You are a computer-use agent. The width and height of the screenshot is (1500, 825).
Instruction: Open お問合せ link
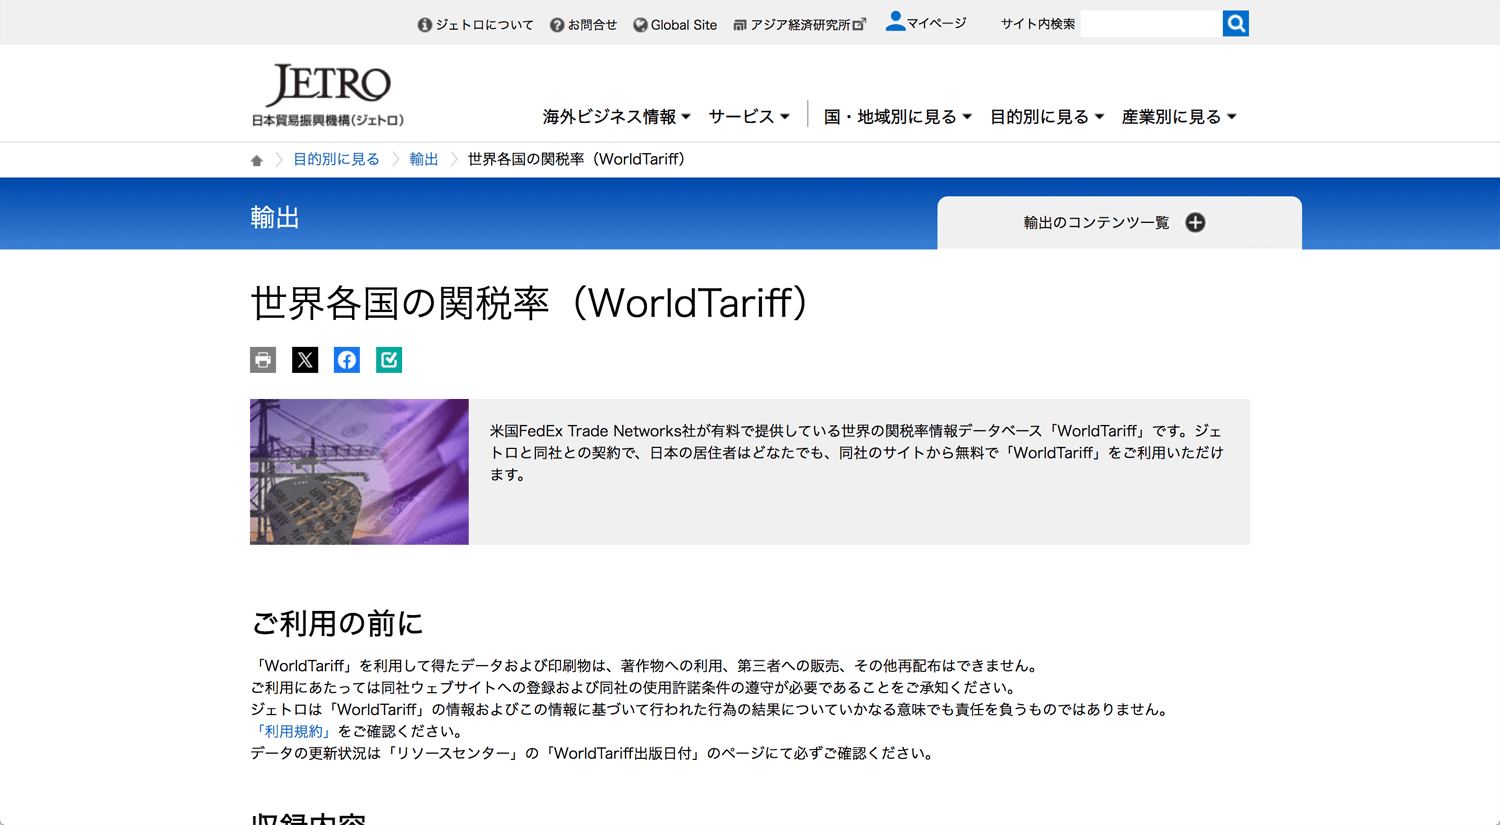[x=584, y=25]
